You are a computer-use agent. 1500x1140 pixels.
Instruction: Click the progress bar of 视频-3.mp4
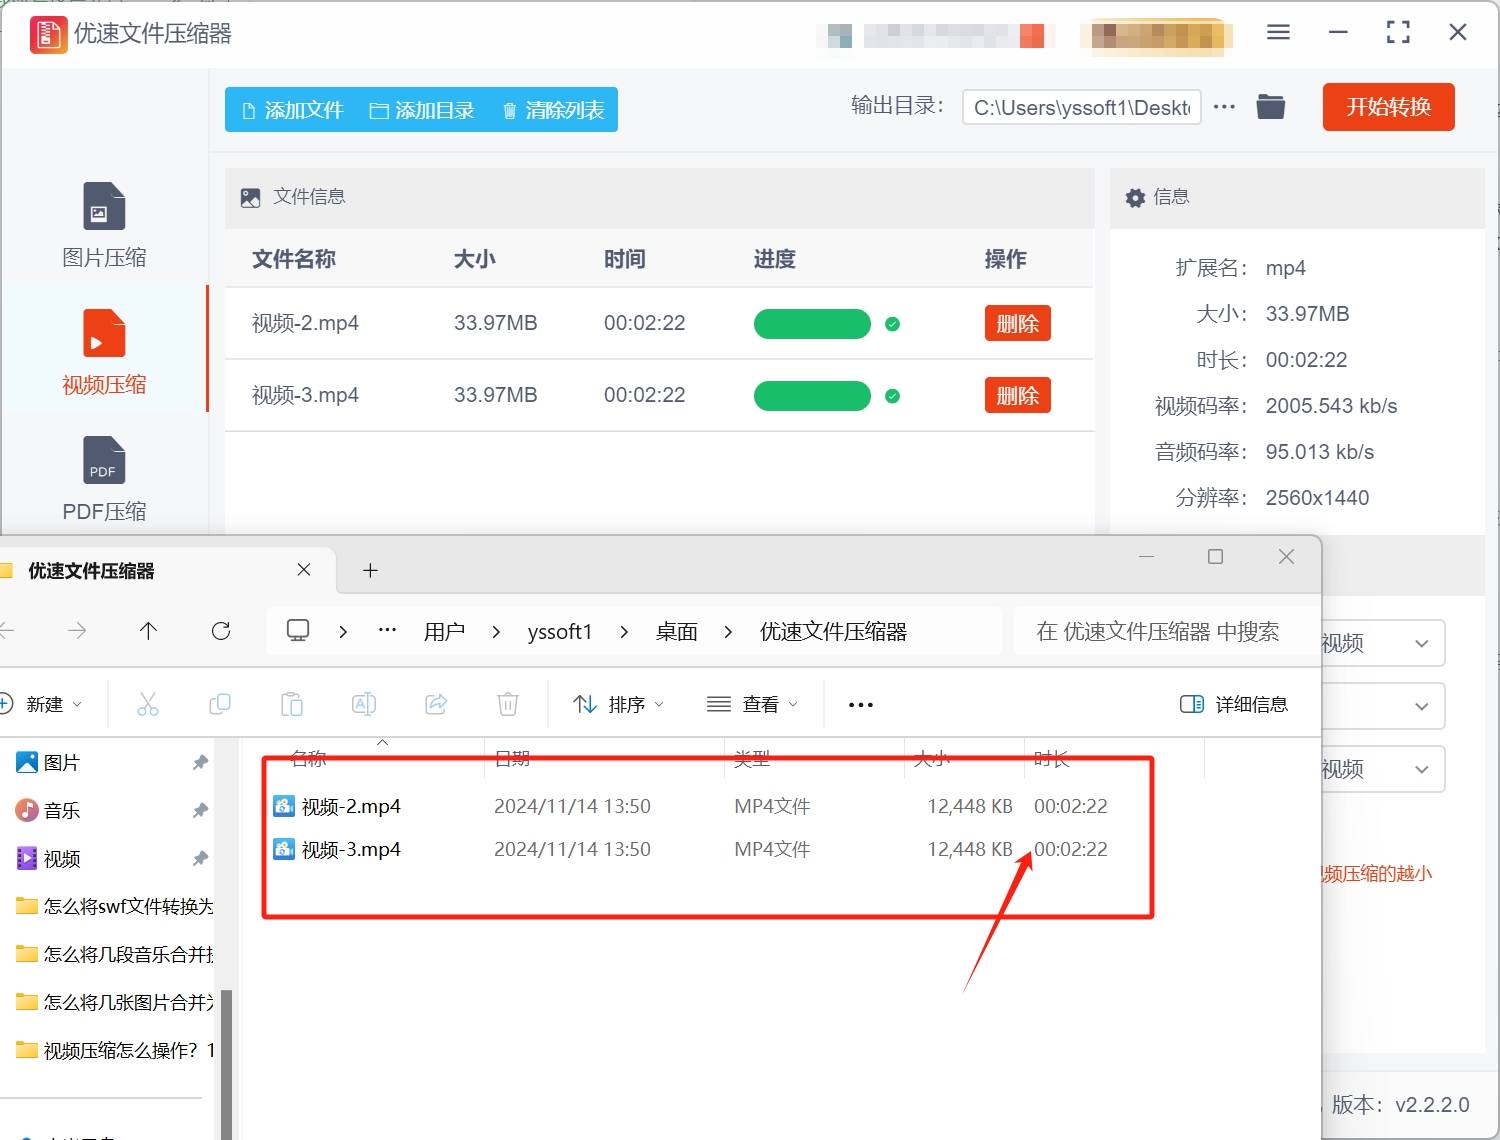(812, 396)
